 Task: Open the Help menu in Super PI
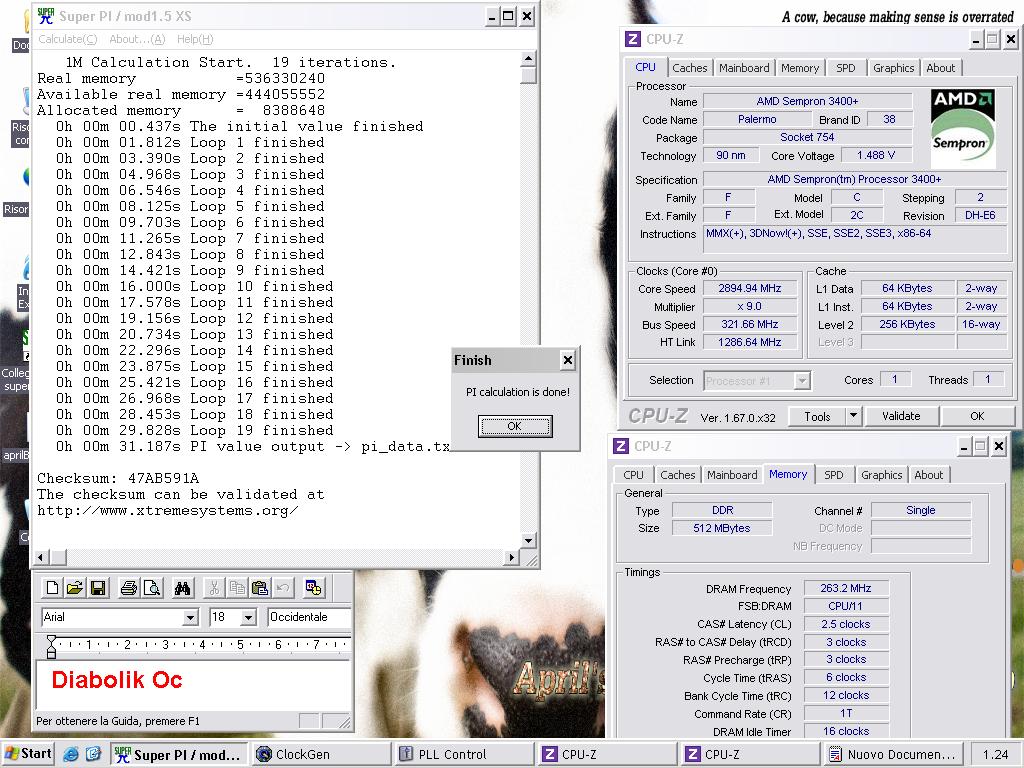click(195, 39)
